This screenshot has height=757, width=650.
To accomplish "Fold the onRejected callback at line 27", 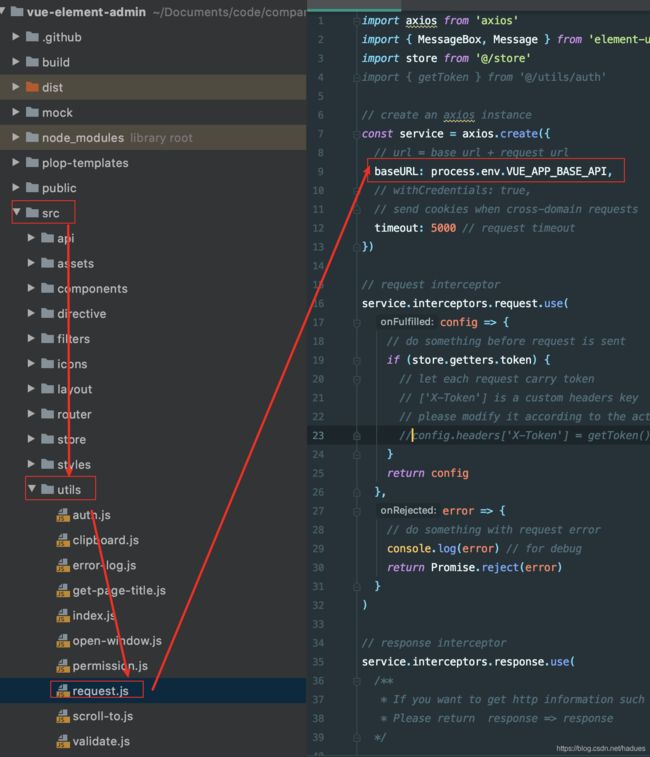I will [x=356, y=511].
